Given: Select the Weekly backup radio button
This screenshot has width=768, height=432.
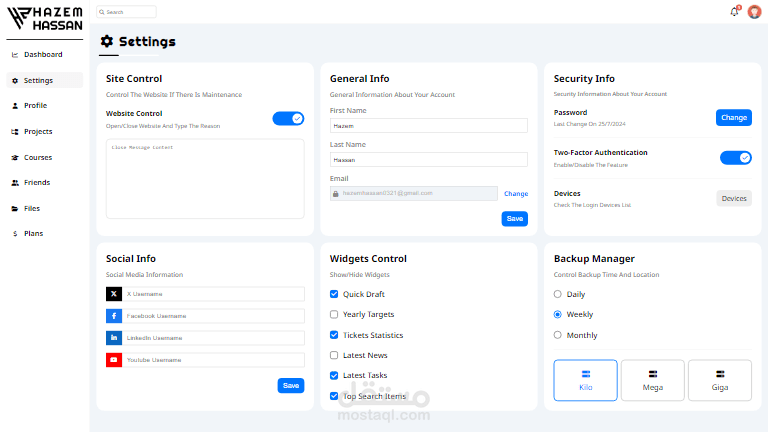Looking at the screenshot, I should pos(557,314).
